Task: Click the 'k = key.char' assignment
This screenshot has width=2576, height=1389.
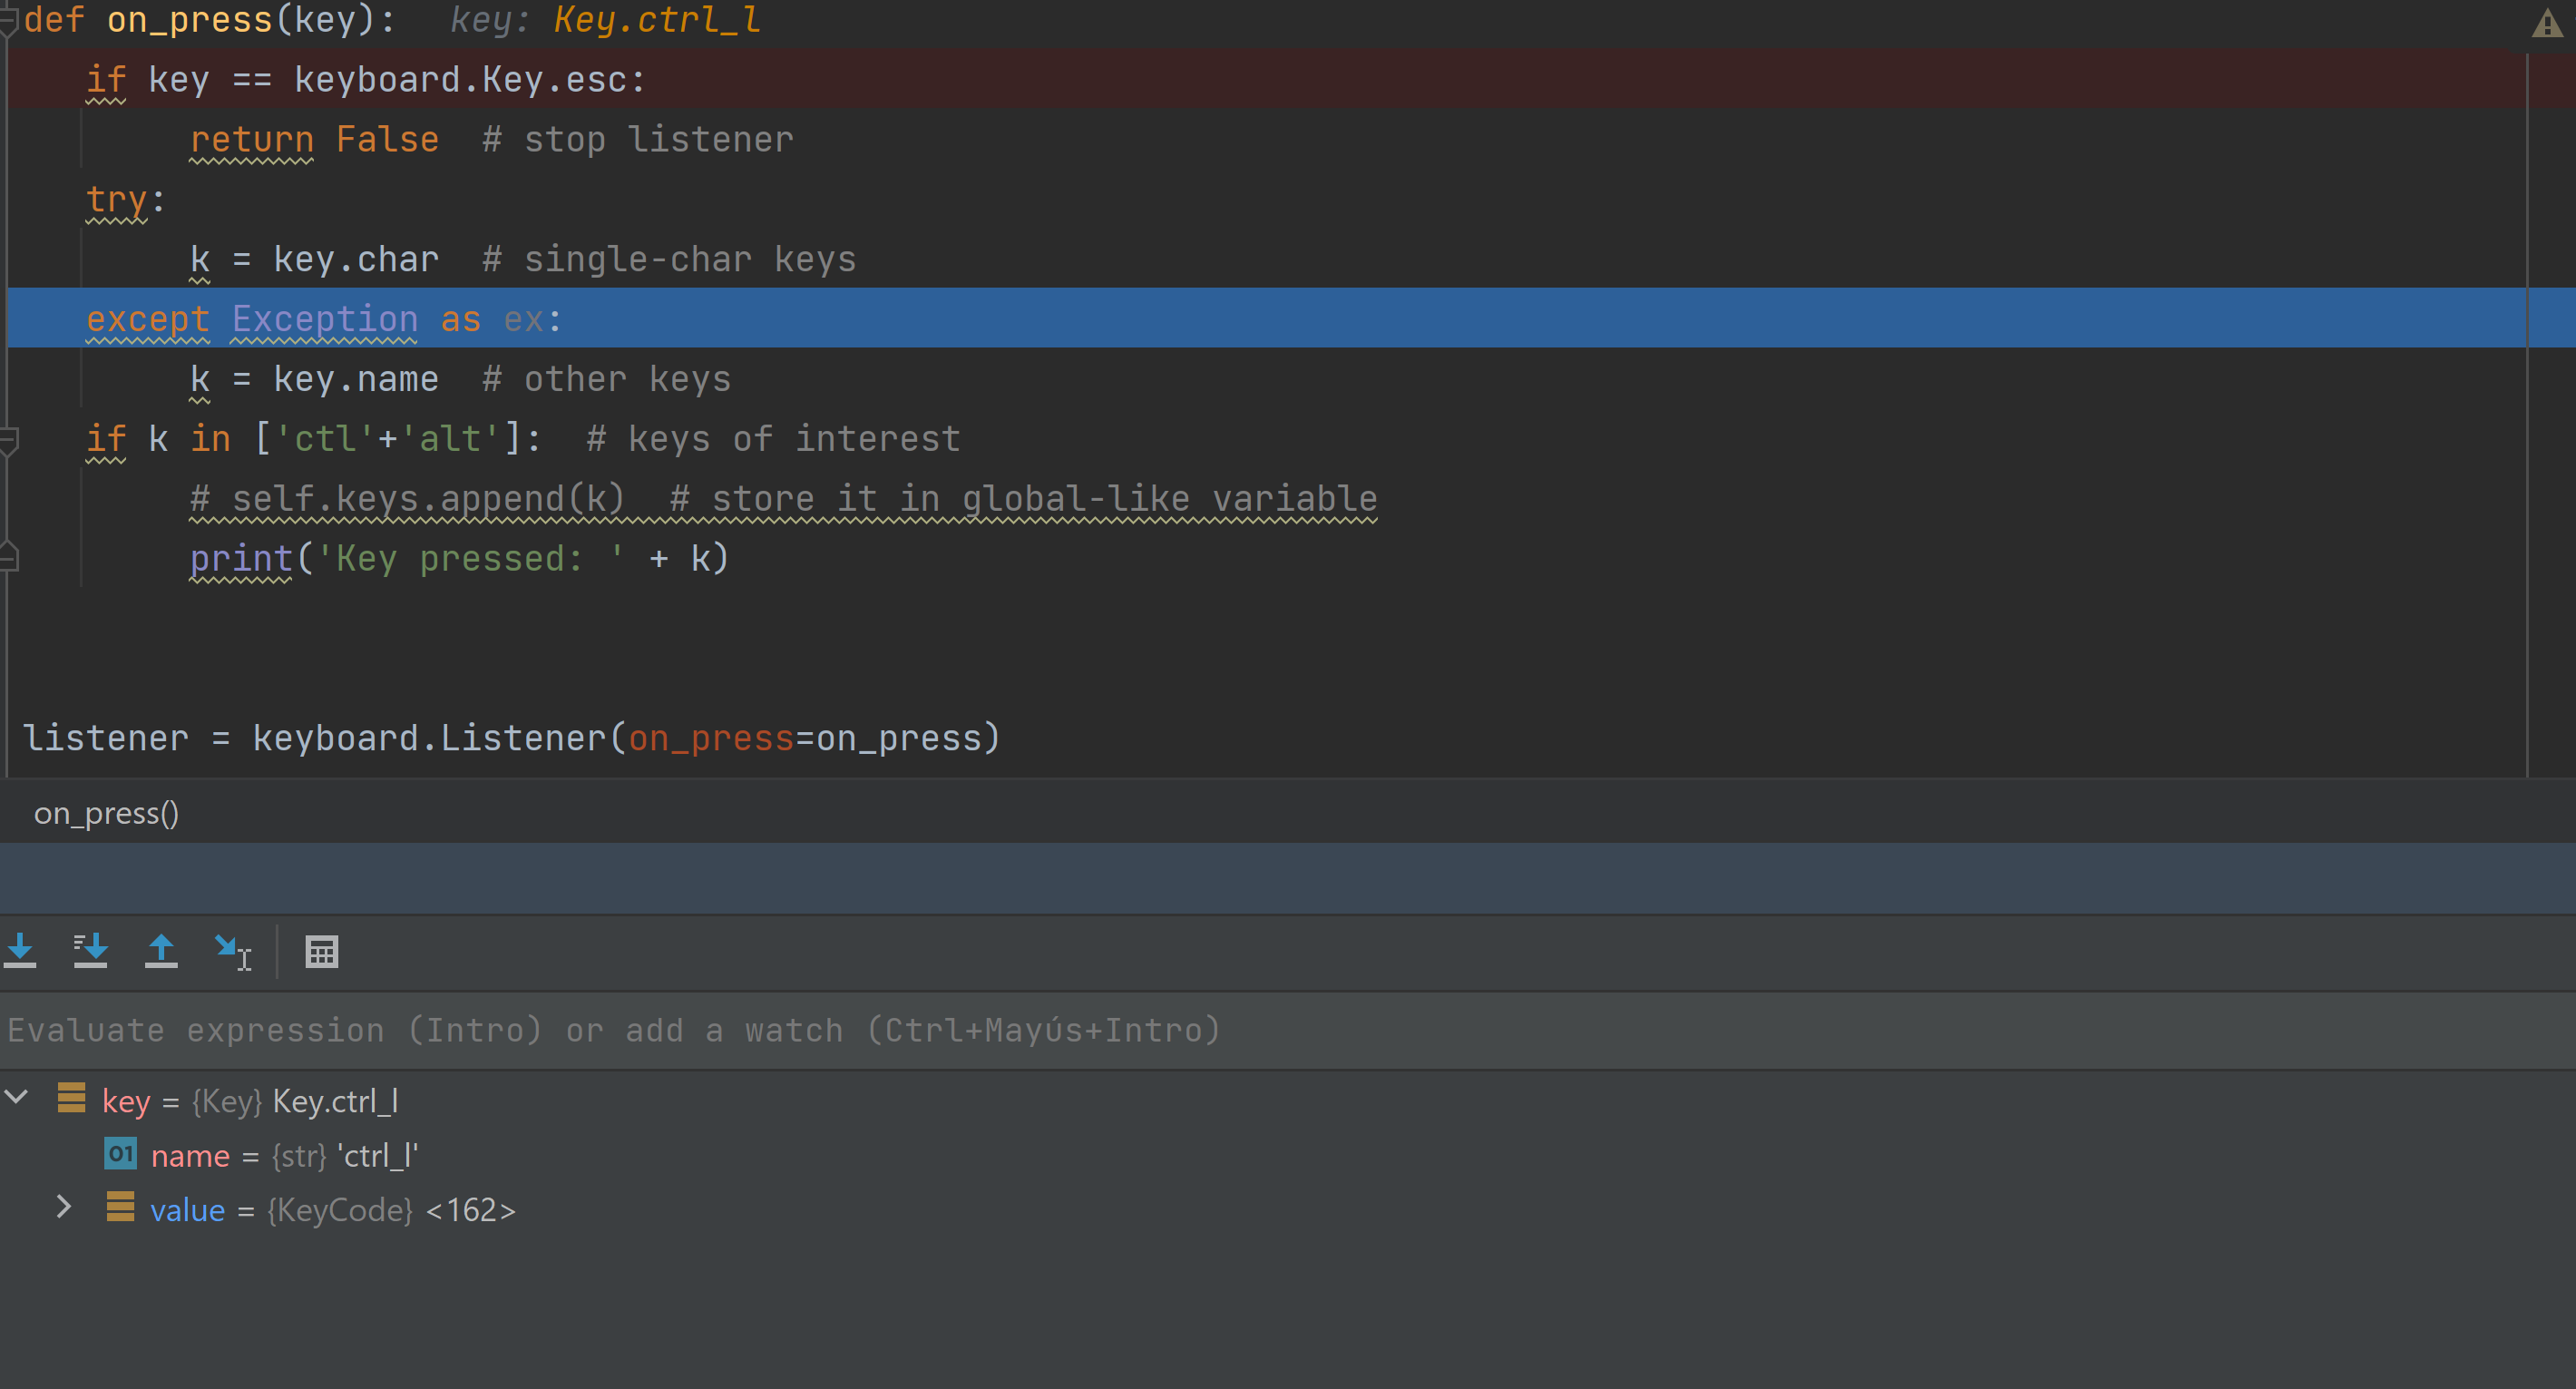Action: [x=314, y=259]
